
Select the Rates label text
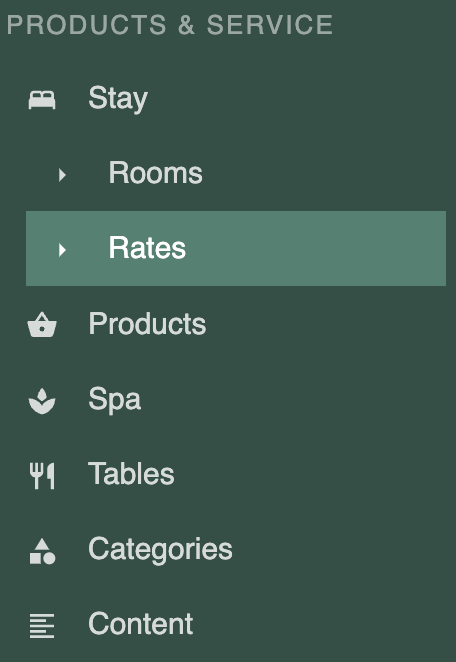tap(147, 248)
